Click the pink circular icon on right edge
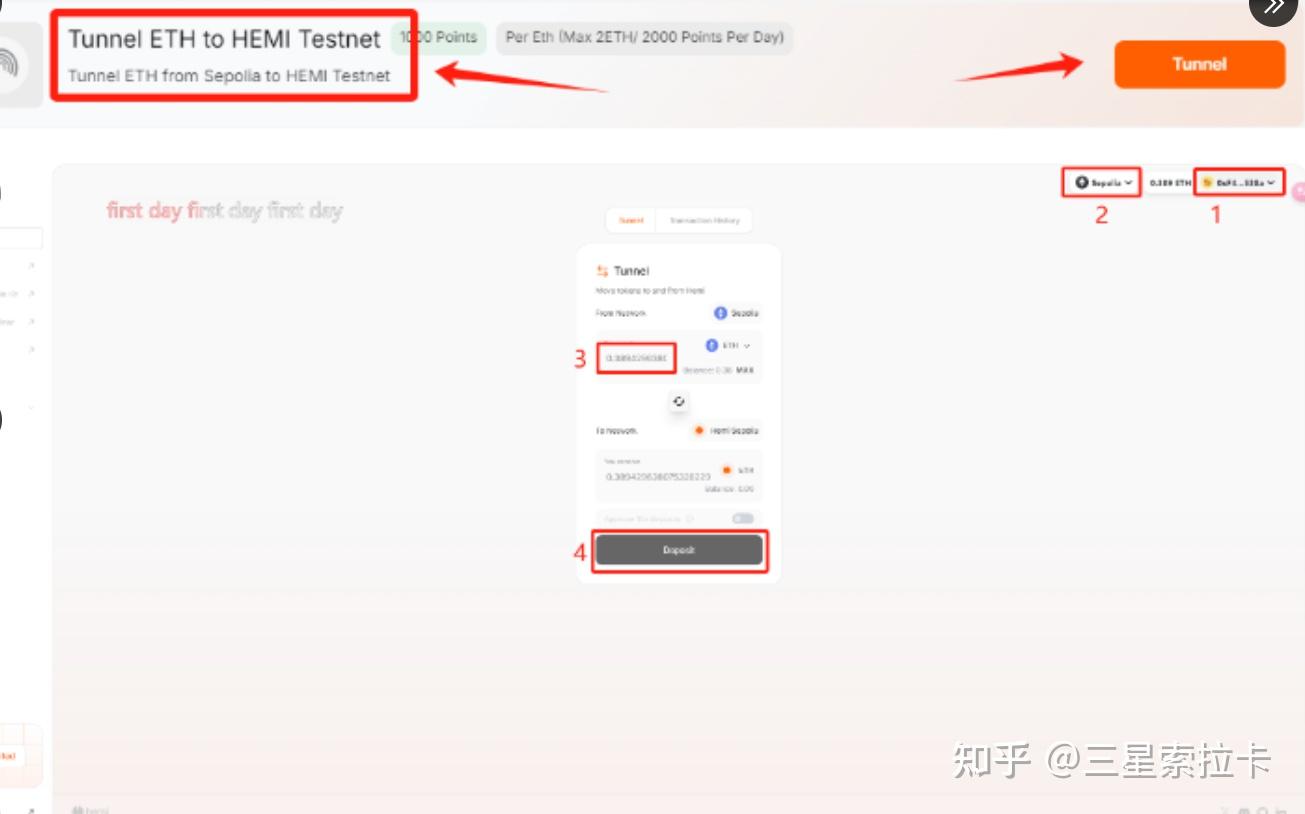The height and width of the screenshot is (814, 1305). [x=1299, y=191]
